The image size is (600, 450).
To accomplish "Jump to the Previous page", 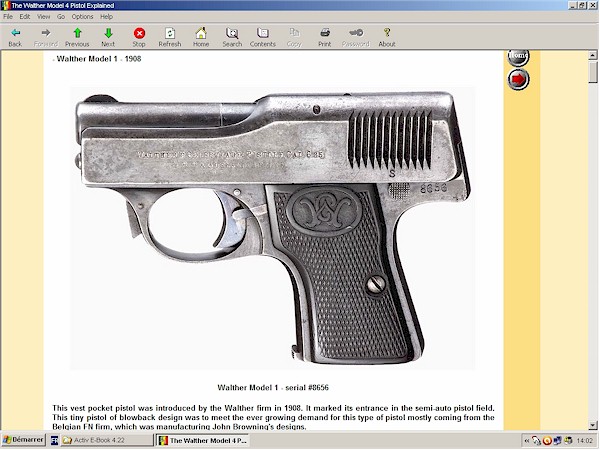I will 77,38.
